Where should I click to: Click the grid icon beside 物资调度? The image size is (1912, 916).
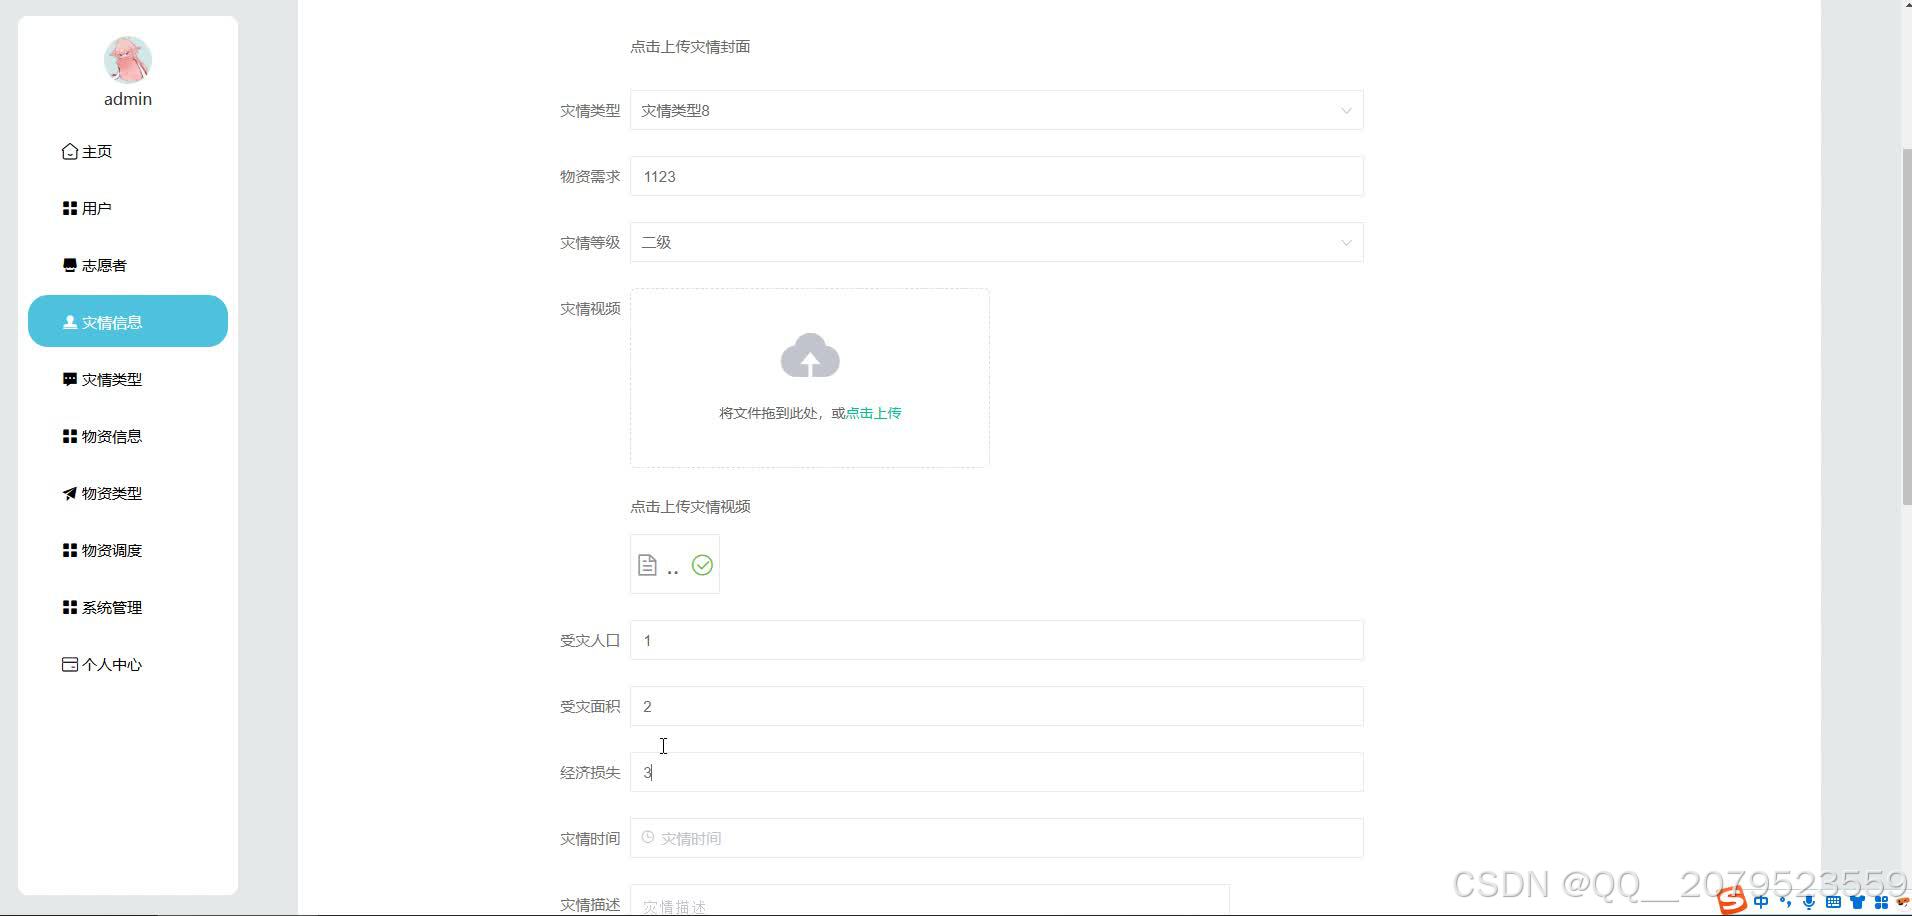tap(68, 549)
